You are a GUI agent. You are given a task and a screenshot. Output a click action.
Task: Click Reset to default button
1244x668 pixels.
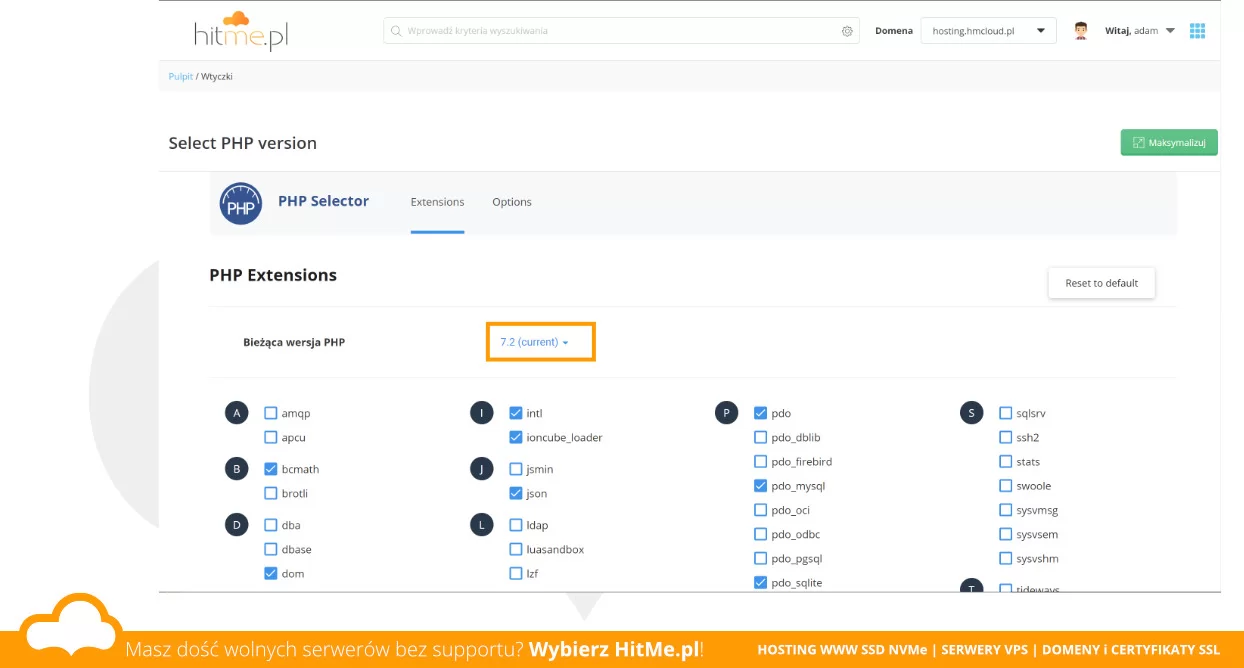[1101, 283]
